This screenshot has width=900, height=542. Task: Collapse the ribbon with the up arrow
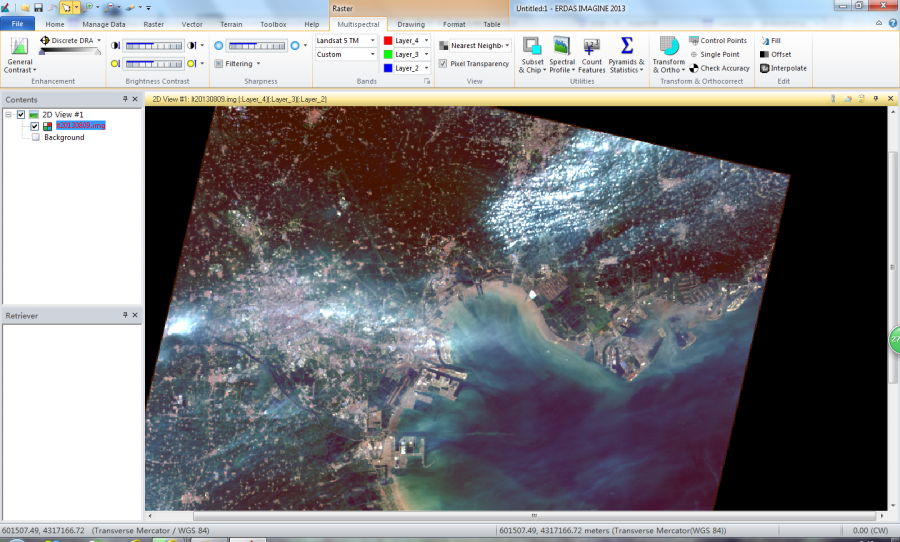(x=879, y=24)
